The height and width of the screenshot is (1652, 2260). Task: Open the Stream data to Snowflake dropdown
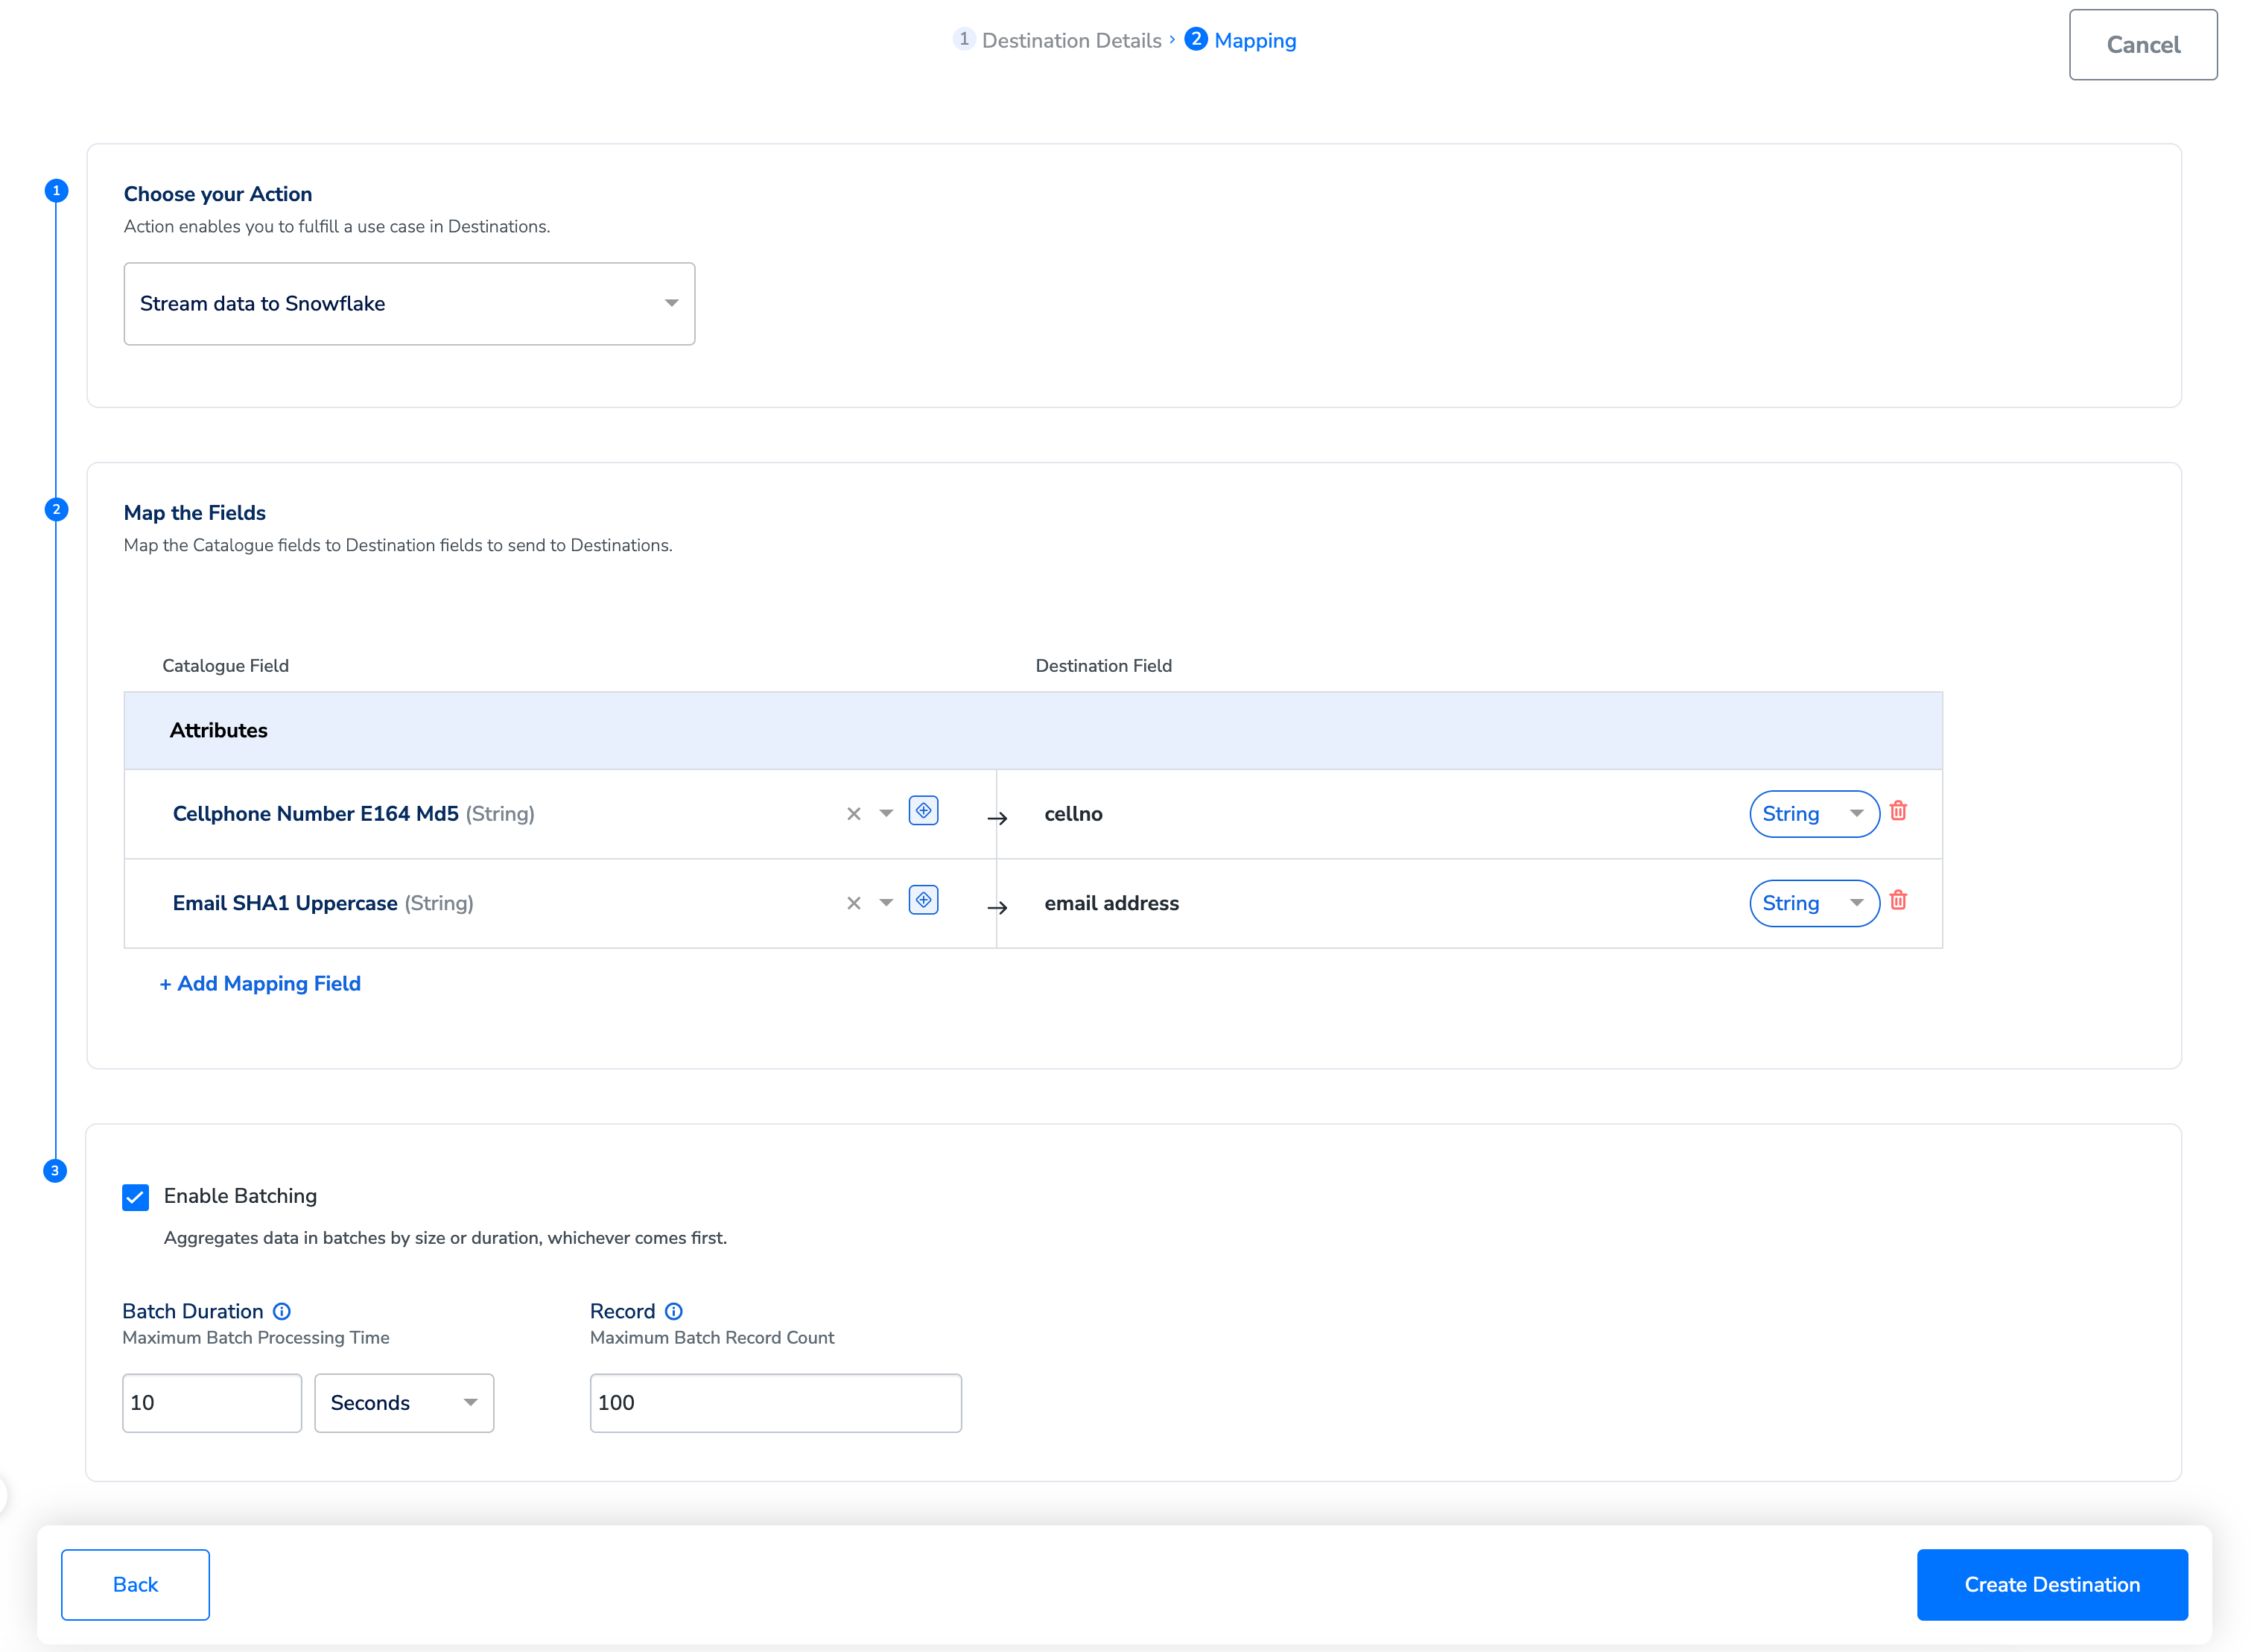coord(409,304)
